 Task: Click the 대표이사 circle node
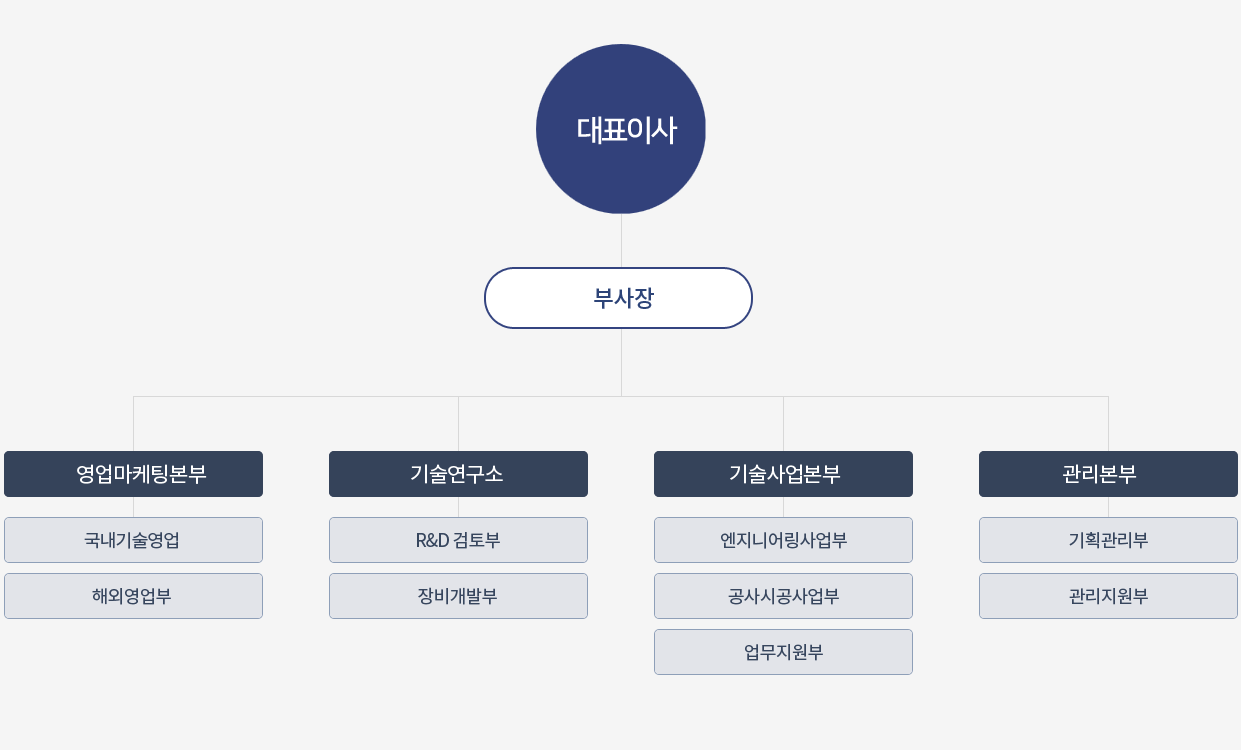(x=621, y=129)
